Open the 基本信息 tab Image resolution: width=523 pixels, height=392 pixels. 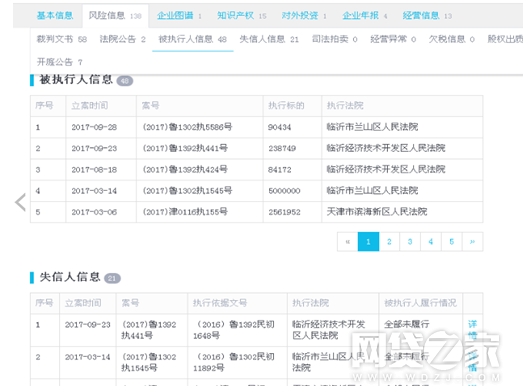(55, 15)
